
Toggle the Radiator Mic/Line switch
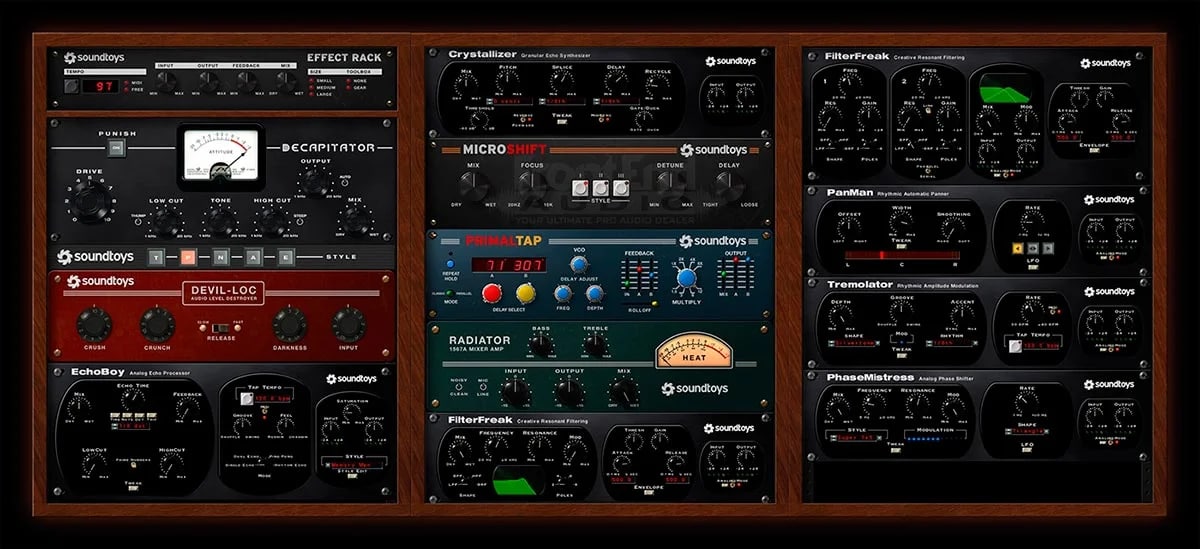483,389
